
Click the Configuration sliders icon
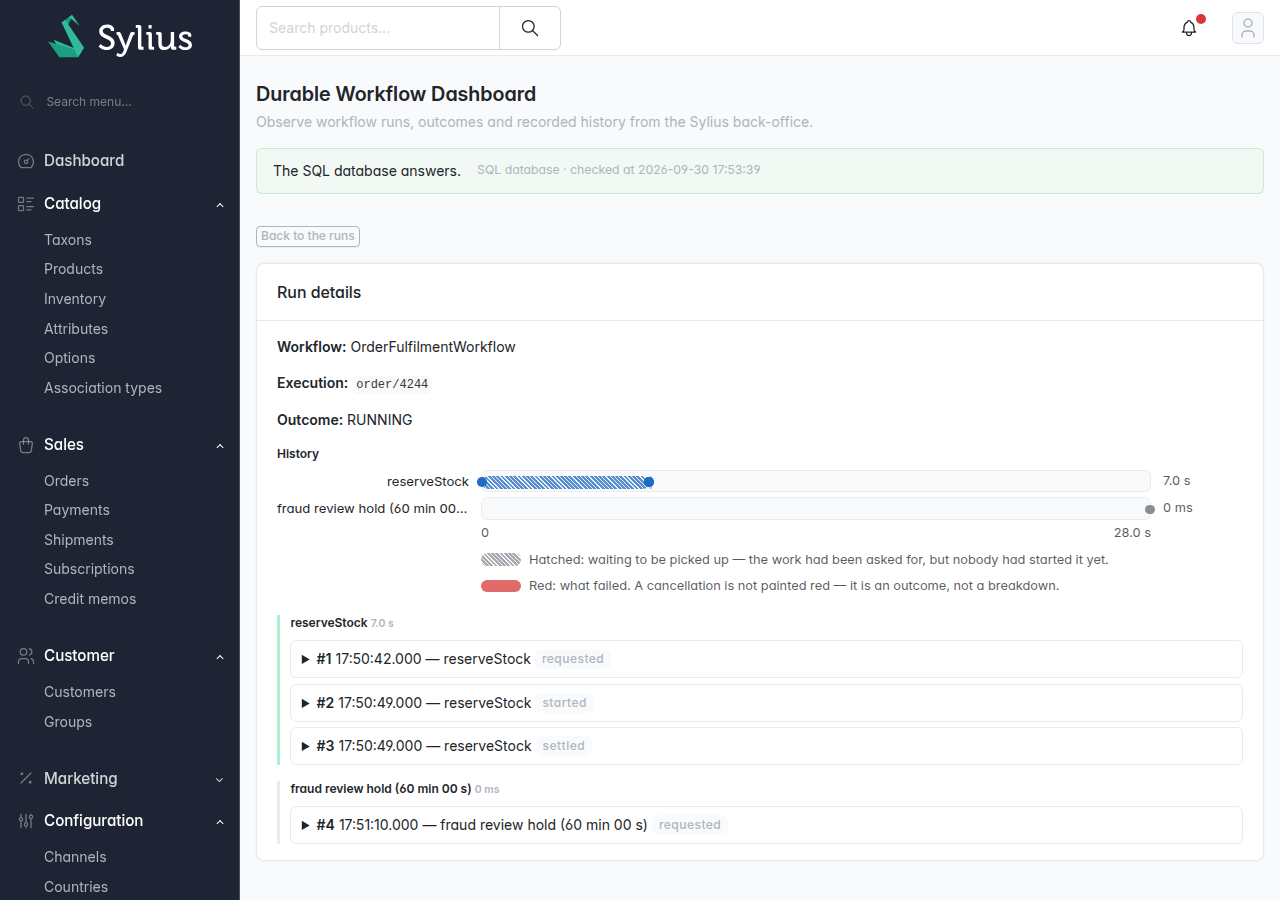[x=26, y=821]
